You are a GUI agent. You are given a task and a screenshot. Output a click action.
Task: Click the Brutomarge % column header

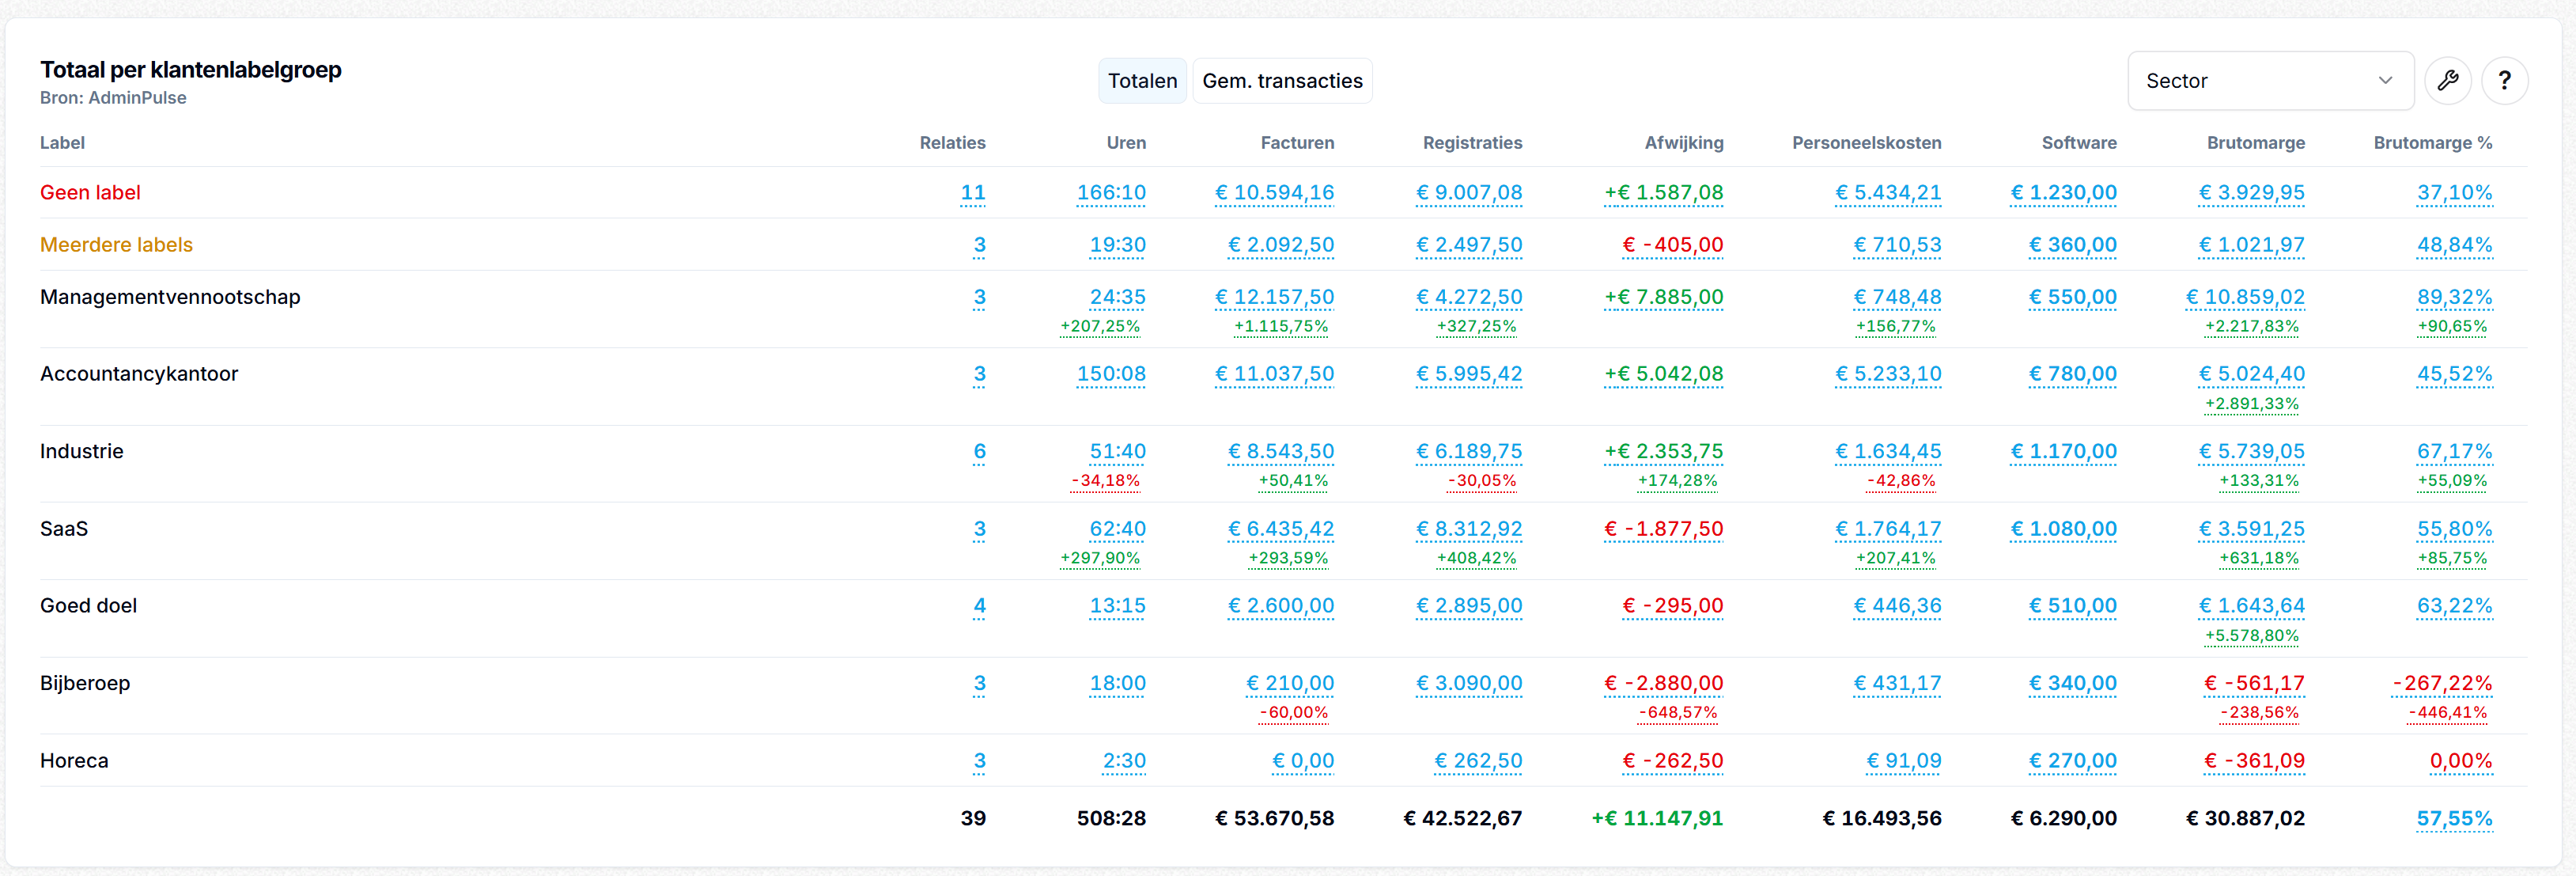pyautogui.click(x=2432, y=143)
